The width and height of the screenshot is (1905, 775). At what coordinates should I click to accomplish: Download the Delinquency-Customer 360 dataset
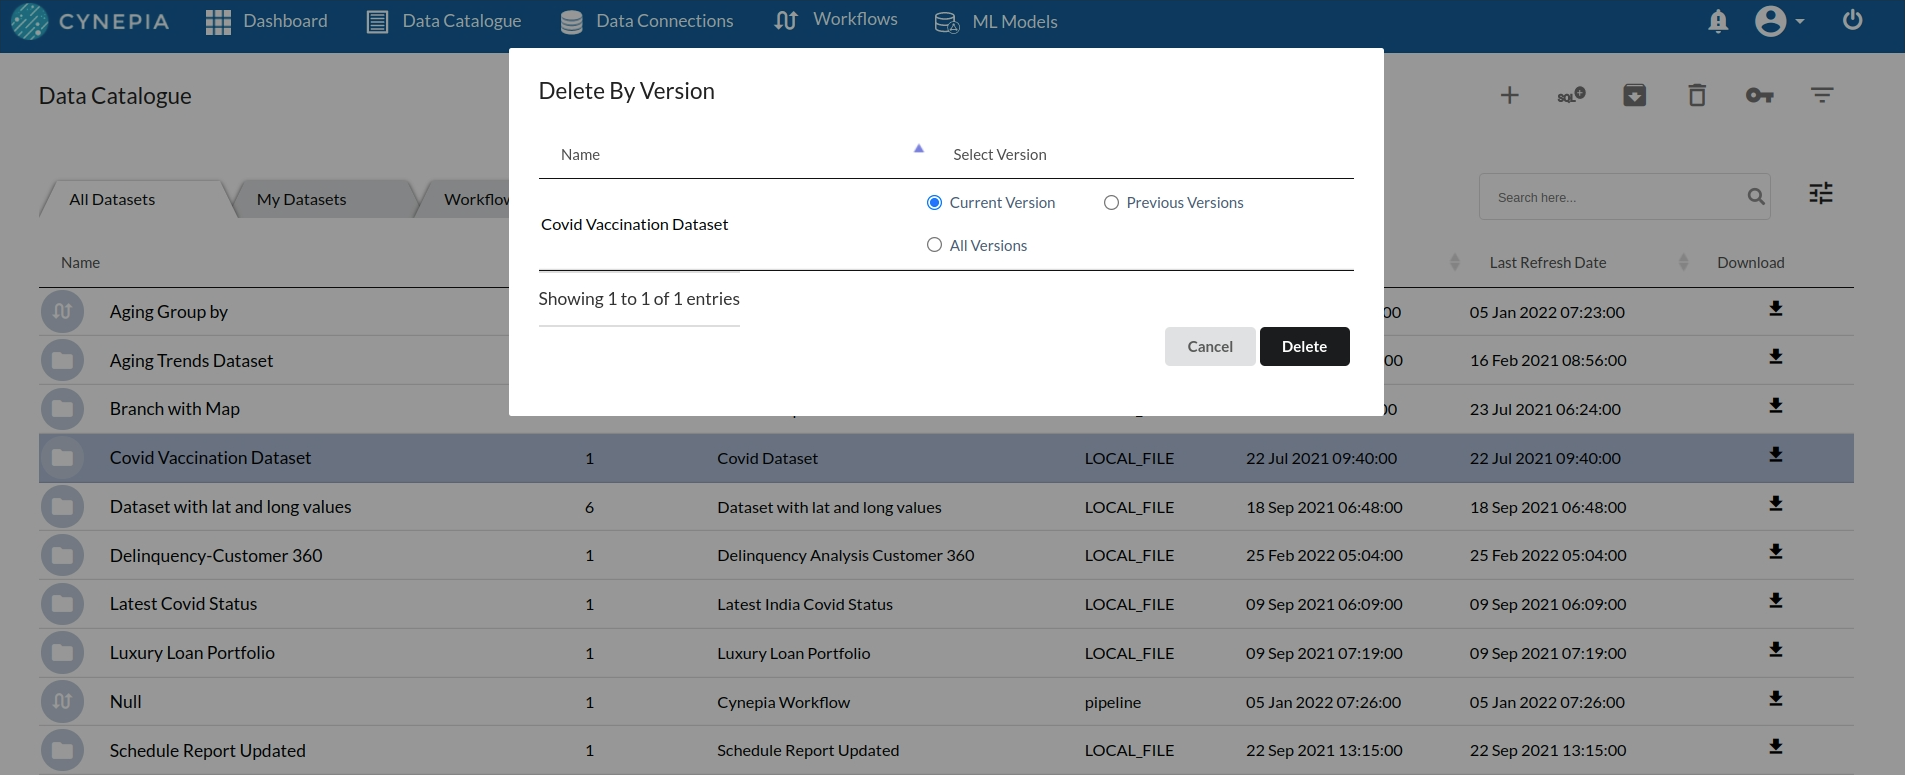(1775, 552)
